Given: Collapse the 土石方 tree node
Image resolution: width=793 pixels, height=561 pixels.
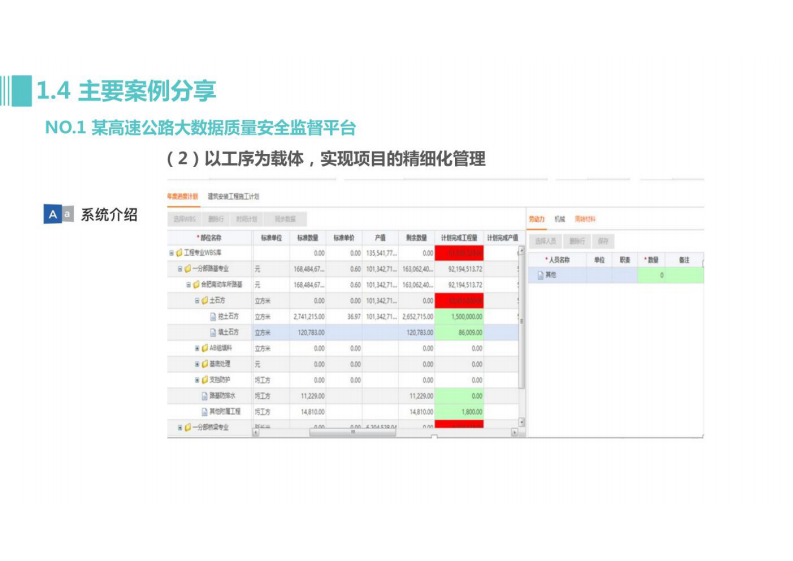Looking at the screenshot, I should (x=197, y=300).
